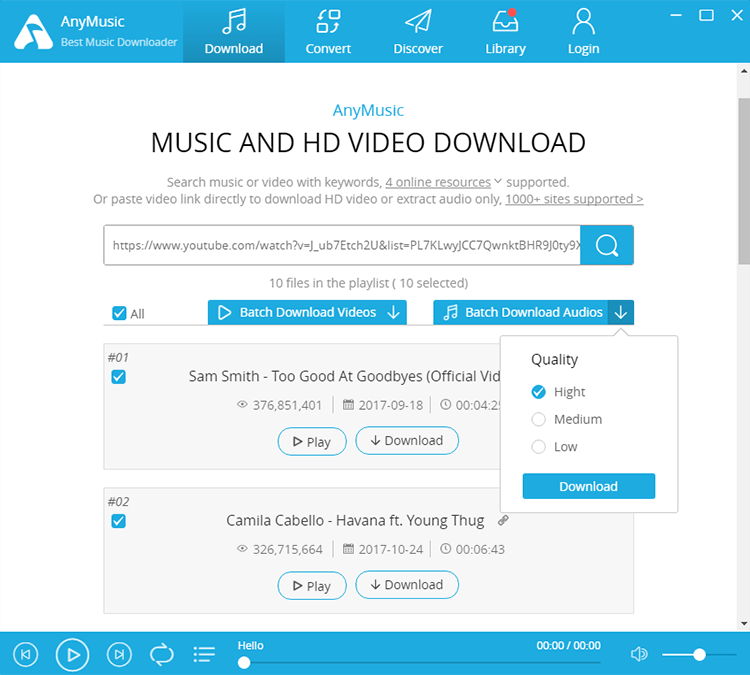This screenshot has width=750, height=675.
Task: Click the vertical scrollbar thumb
Action: click(x=744, y=181)
